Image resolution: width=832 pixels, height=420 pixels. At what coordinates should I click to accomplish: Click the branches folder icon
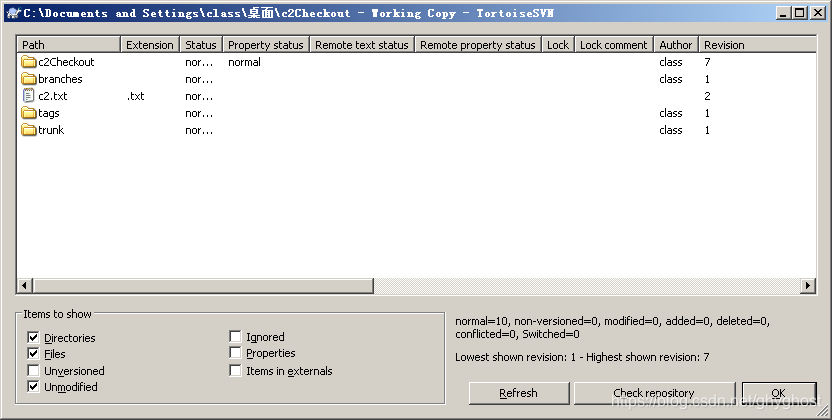click(x=29, y=79)
